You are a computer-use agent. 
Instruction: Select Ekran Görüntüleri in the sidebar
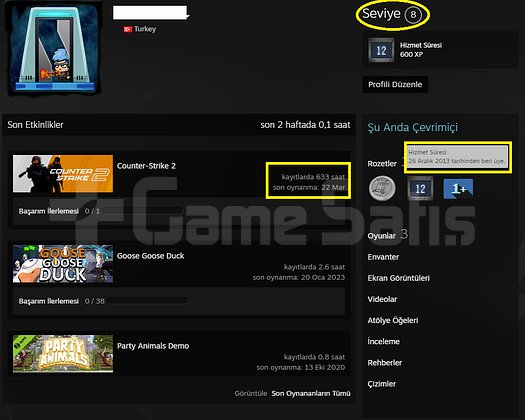398,278
